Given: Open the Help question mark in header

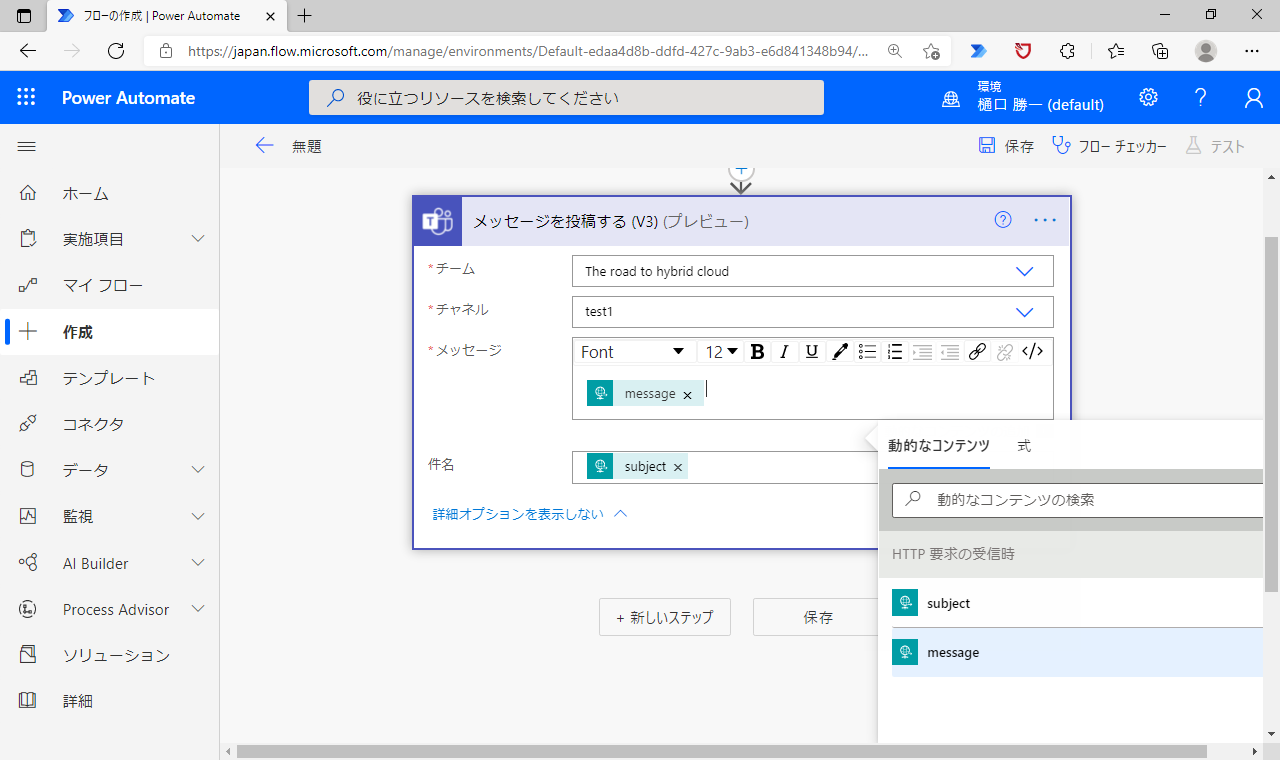Looking at the screenshot, I should (1201, 97).
